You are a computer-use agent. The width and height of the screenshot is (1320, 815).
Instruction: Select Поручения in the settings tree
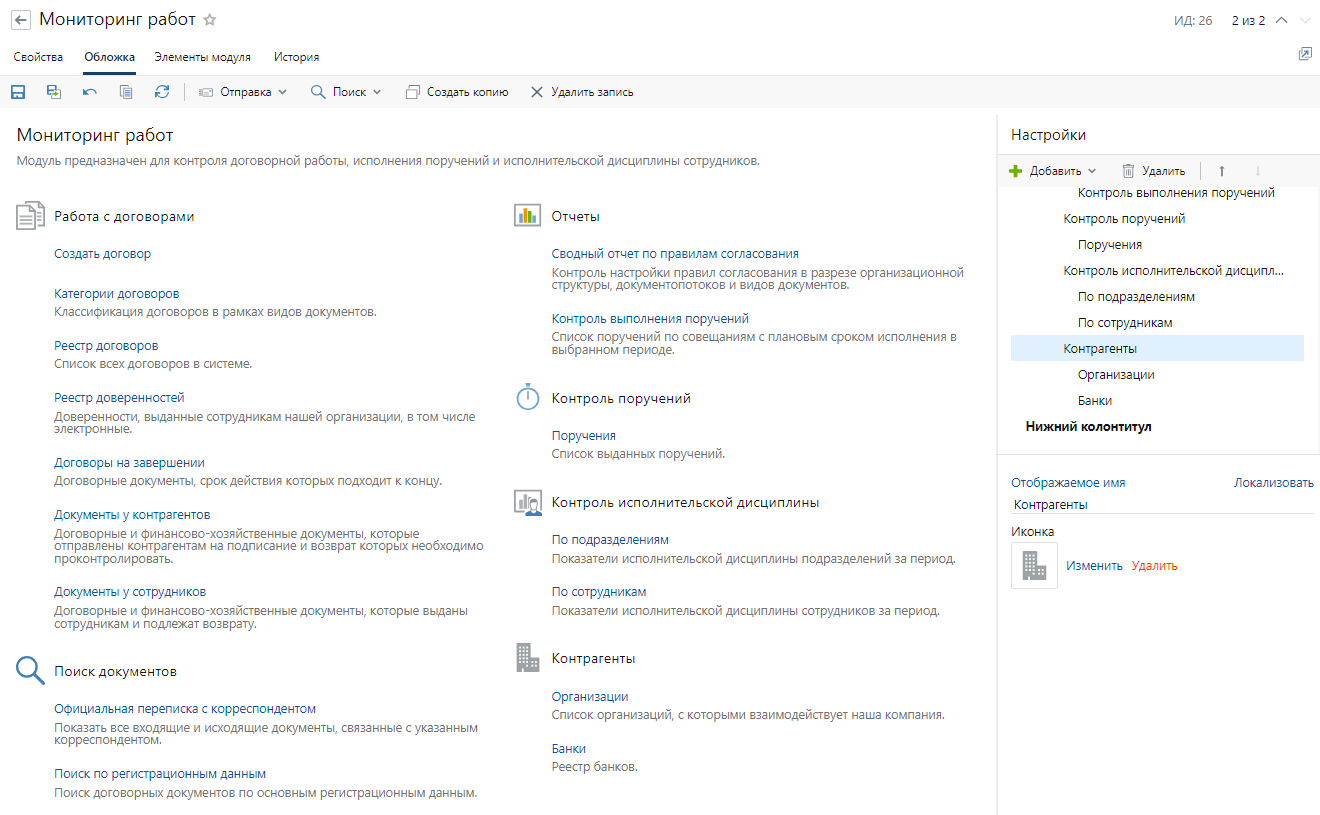tap(1110, 245)
